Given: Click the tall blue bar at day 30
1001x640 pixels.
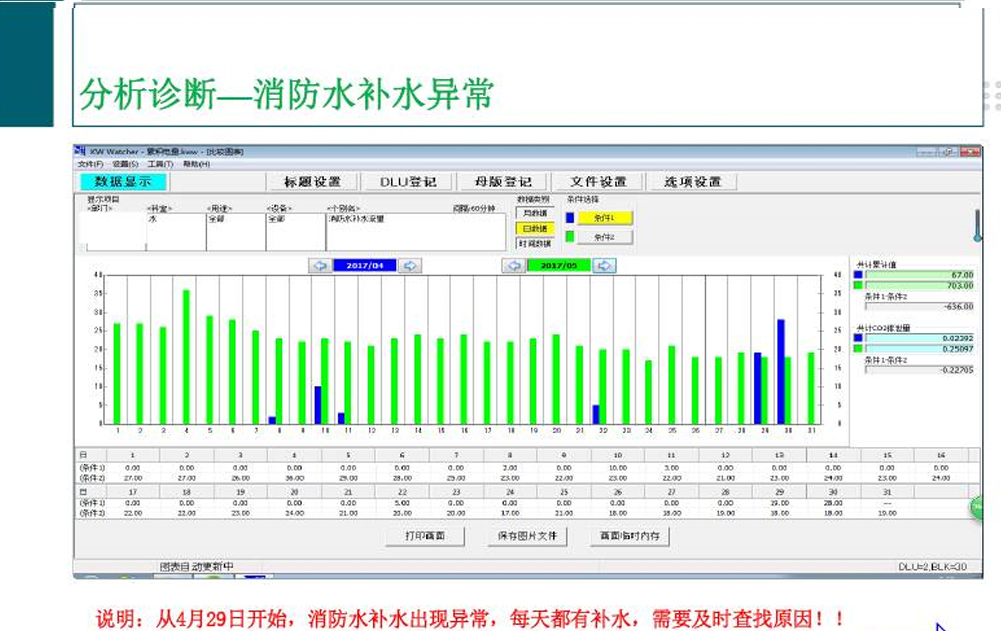Looking at the screenshot, I should 781,371.
